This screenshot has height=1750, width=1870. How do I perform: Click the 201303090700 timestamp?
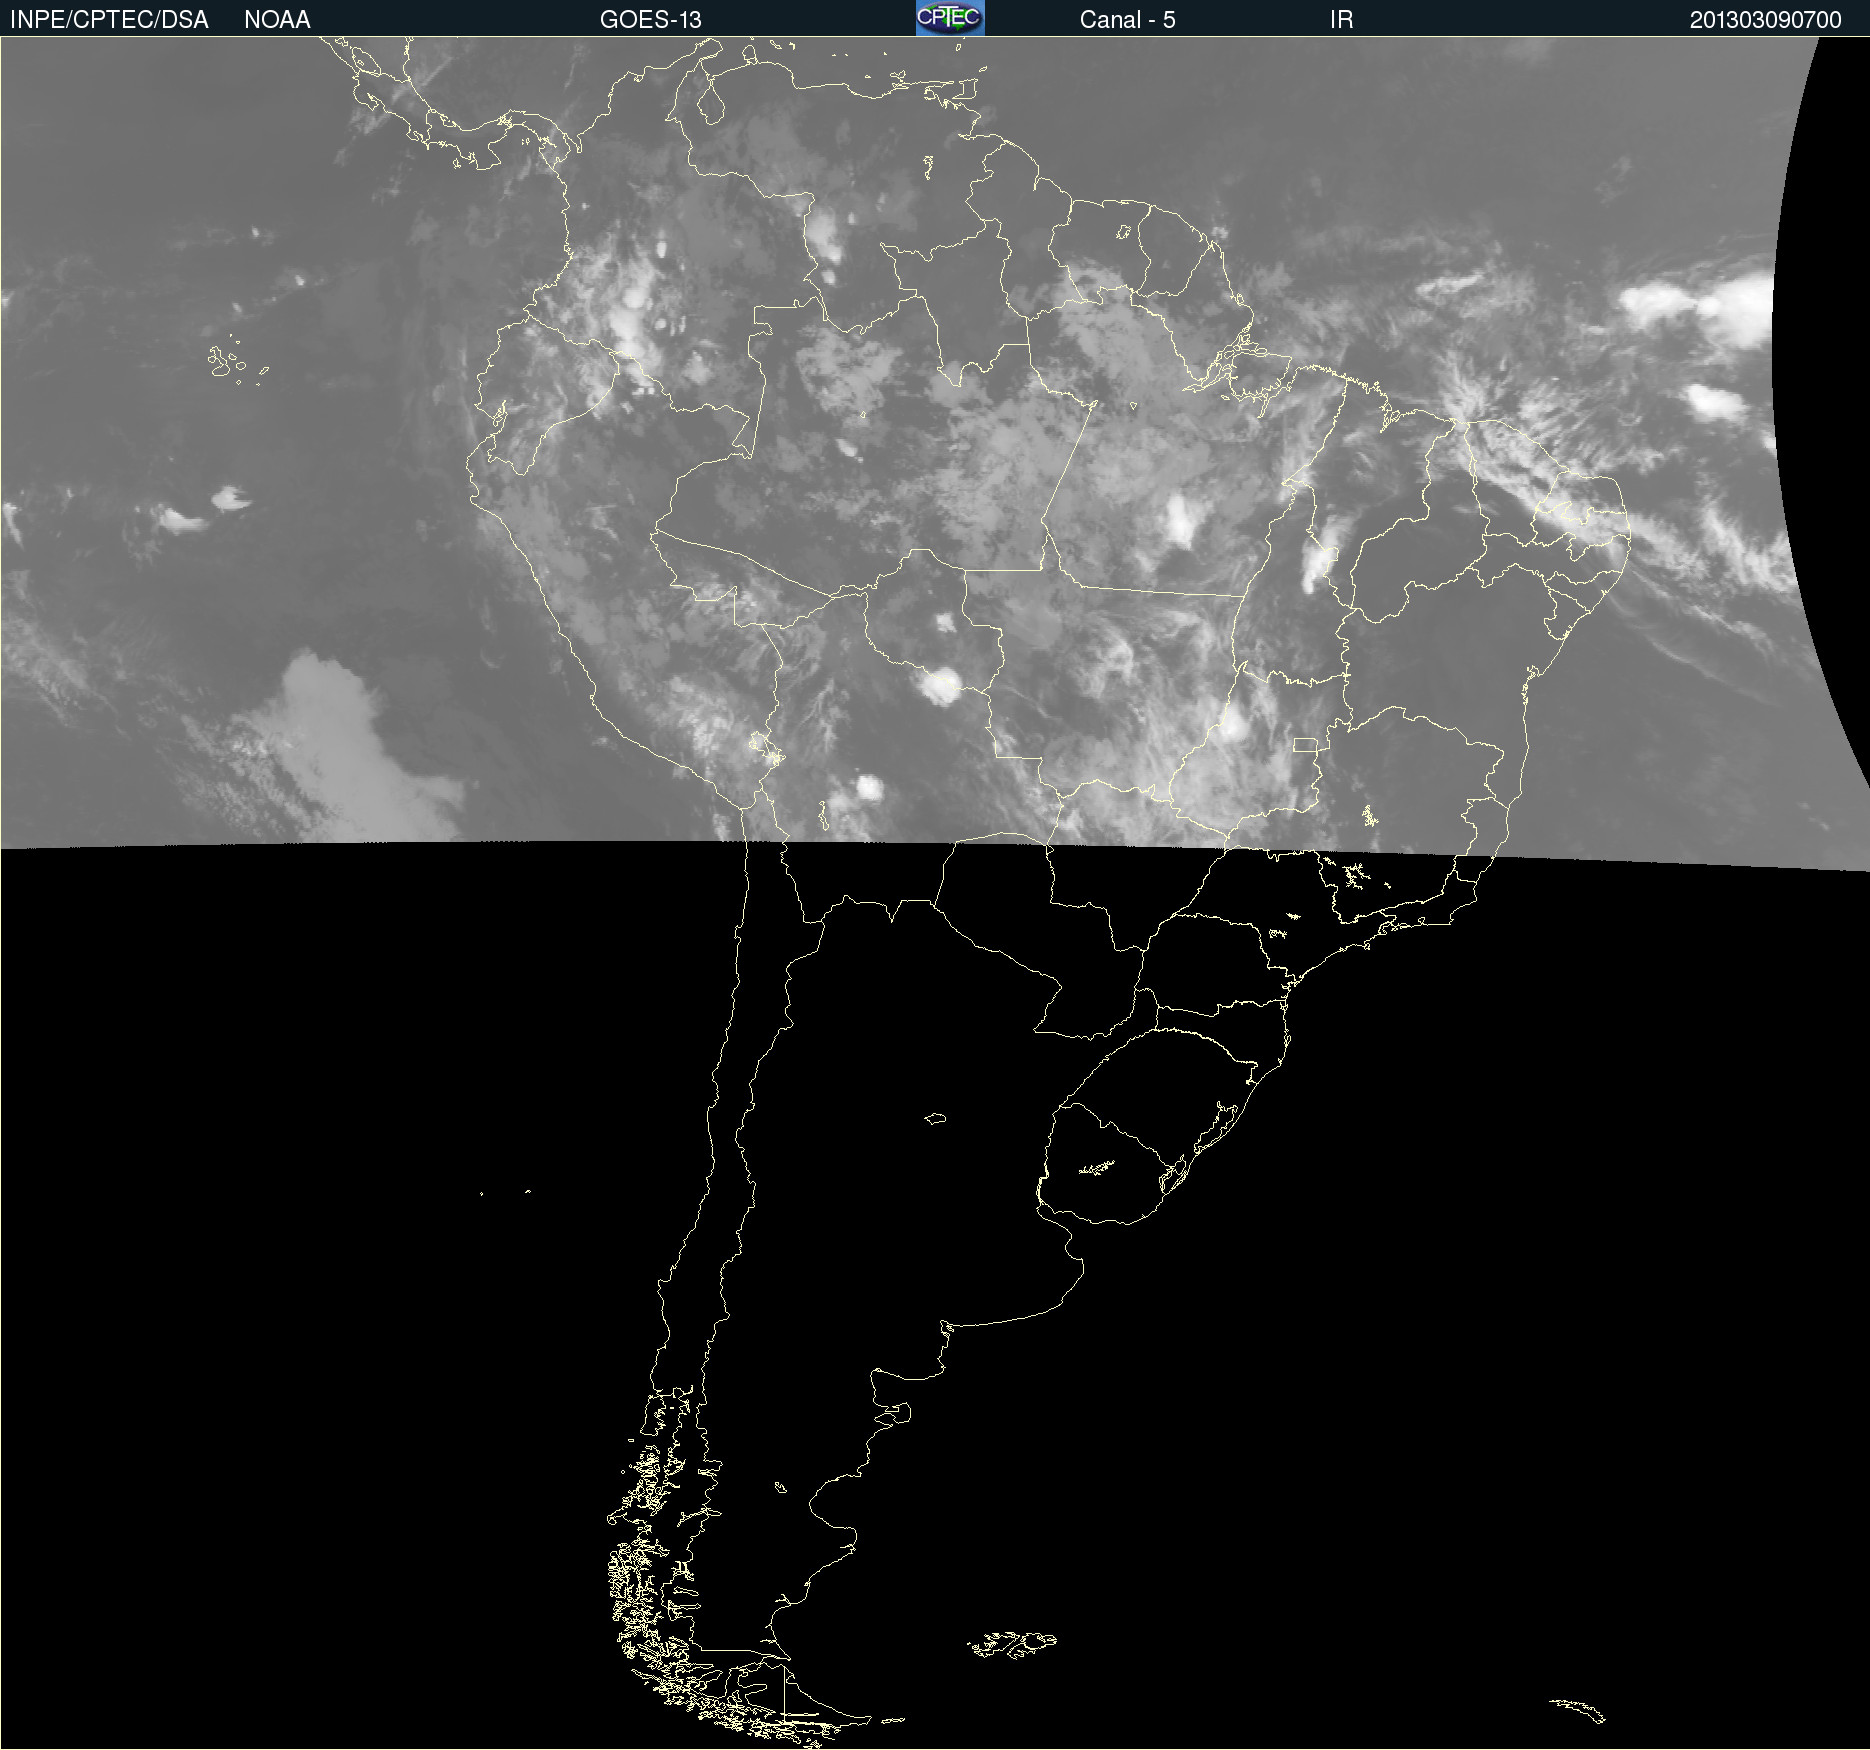(x=1765, y=20)
